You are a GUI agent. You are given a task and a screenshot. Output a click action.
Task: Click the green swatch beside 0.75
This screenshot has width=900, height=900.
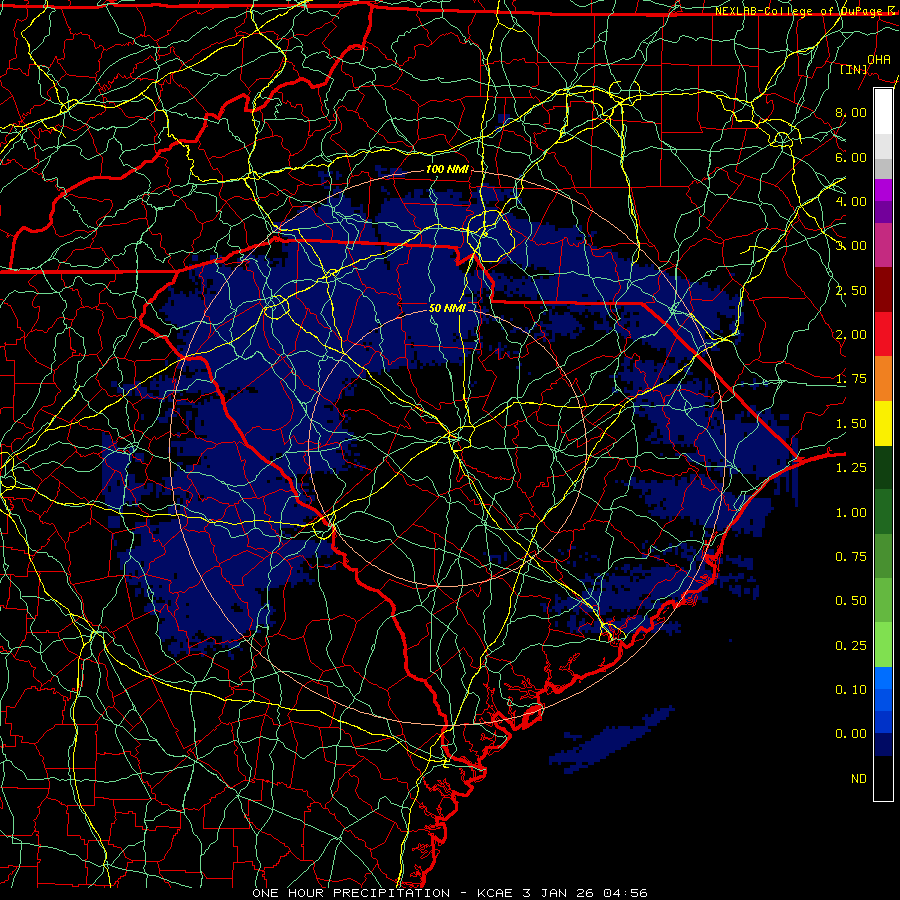pyautogui.click(x=883, y=556)
